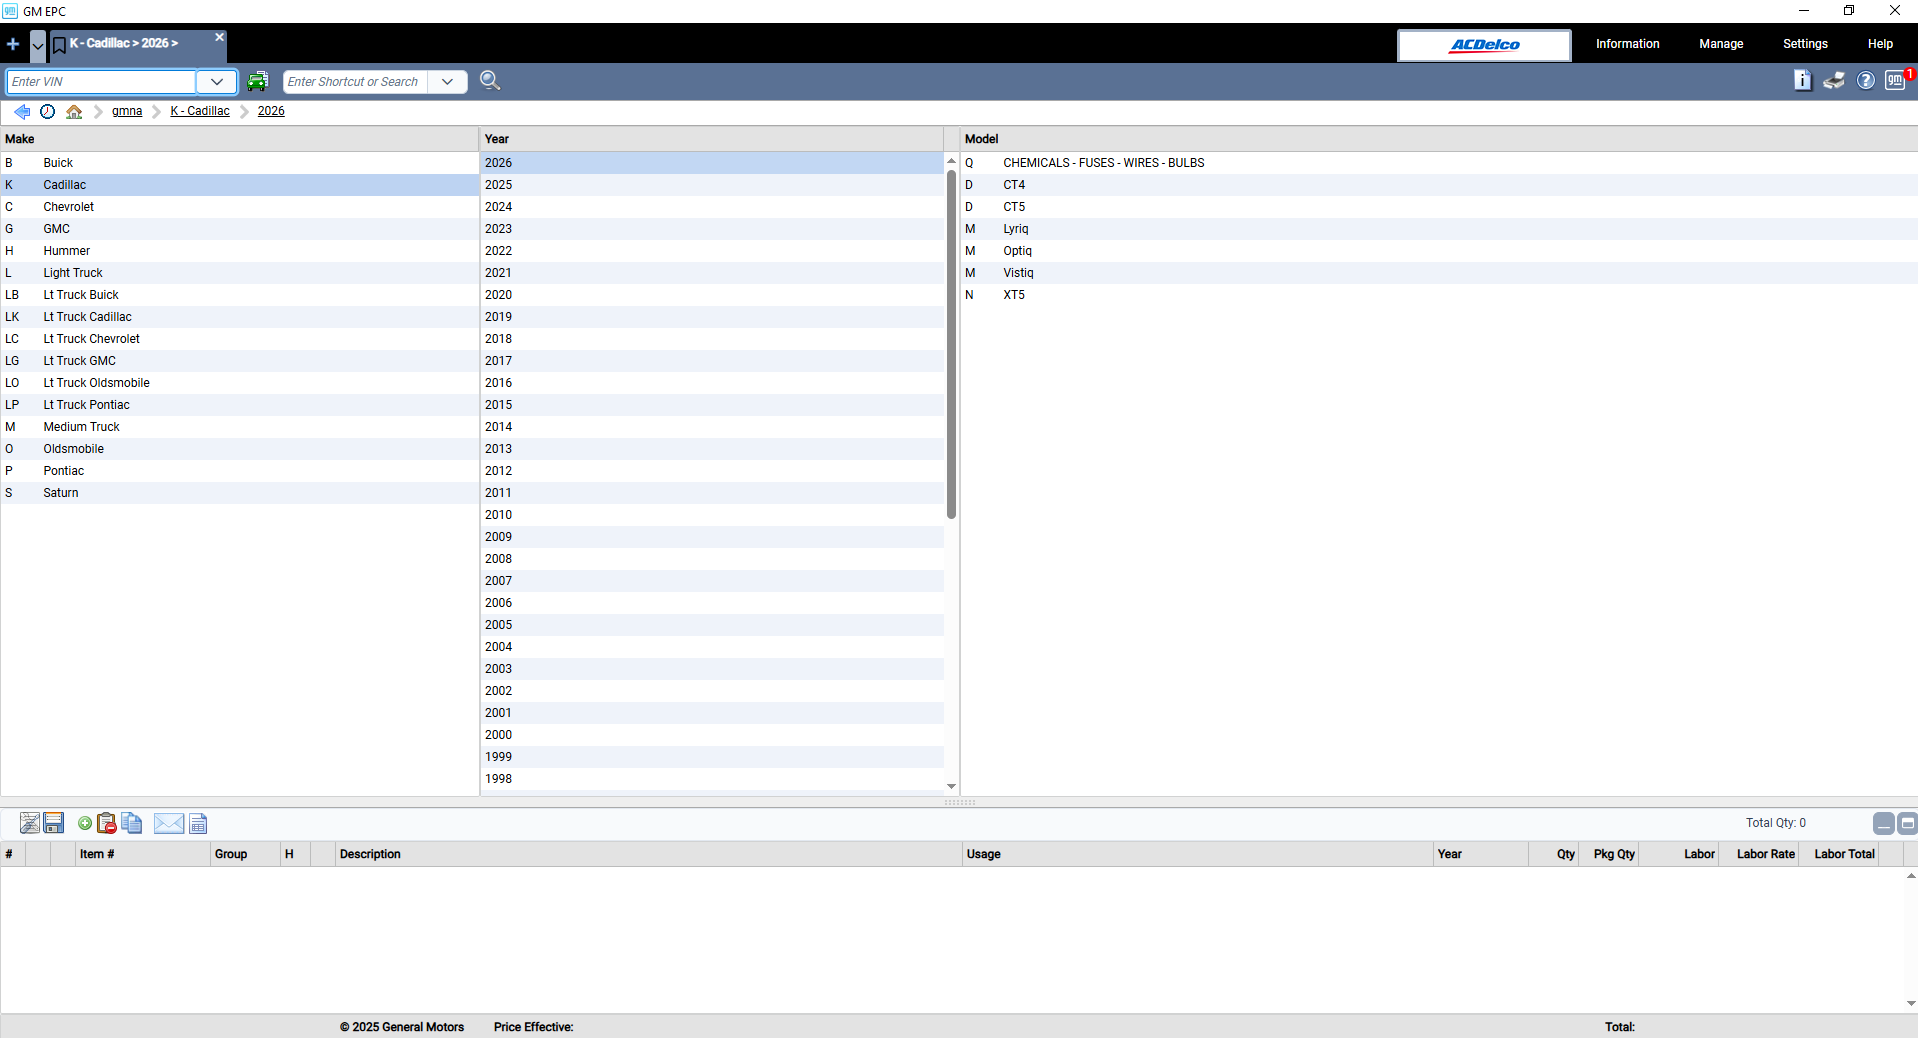Open GM notifications via gm badge icon
1918x1038 pixels.
[1897, 81]
